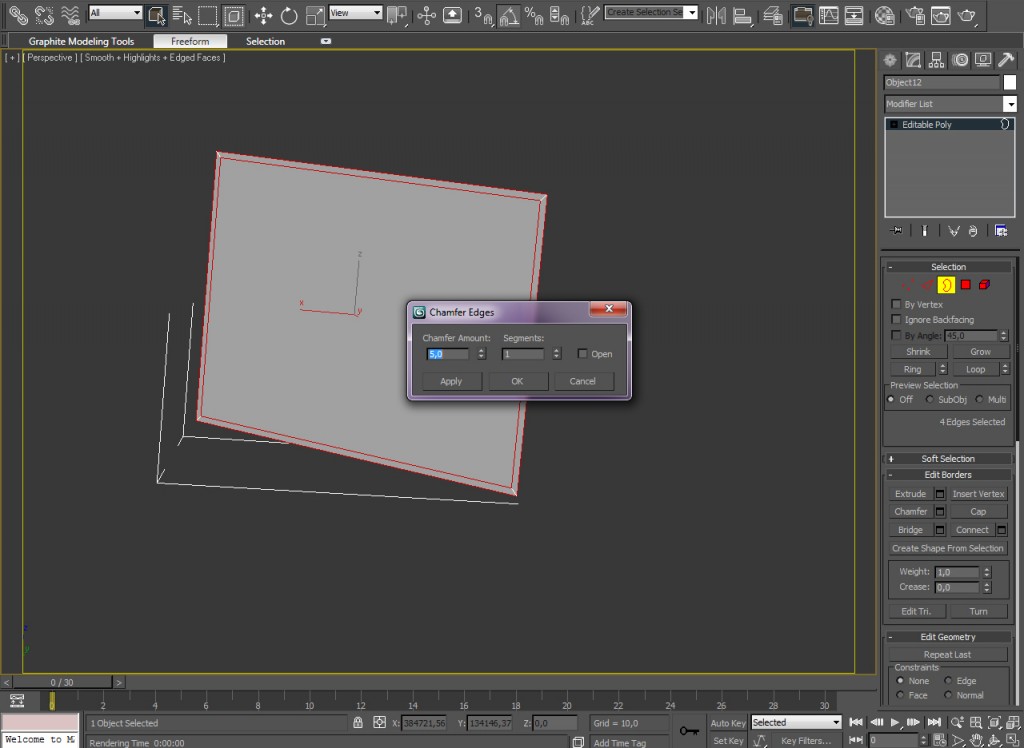Open the reference coordinate View dropdown

355,12
